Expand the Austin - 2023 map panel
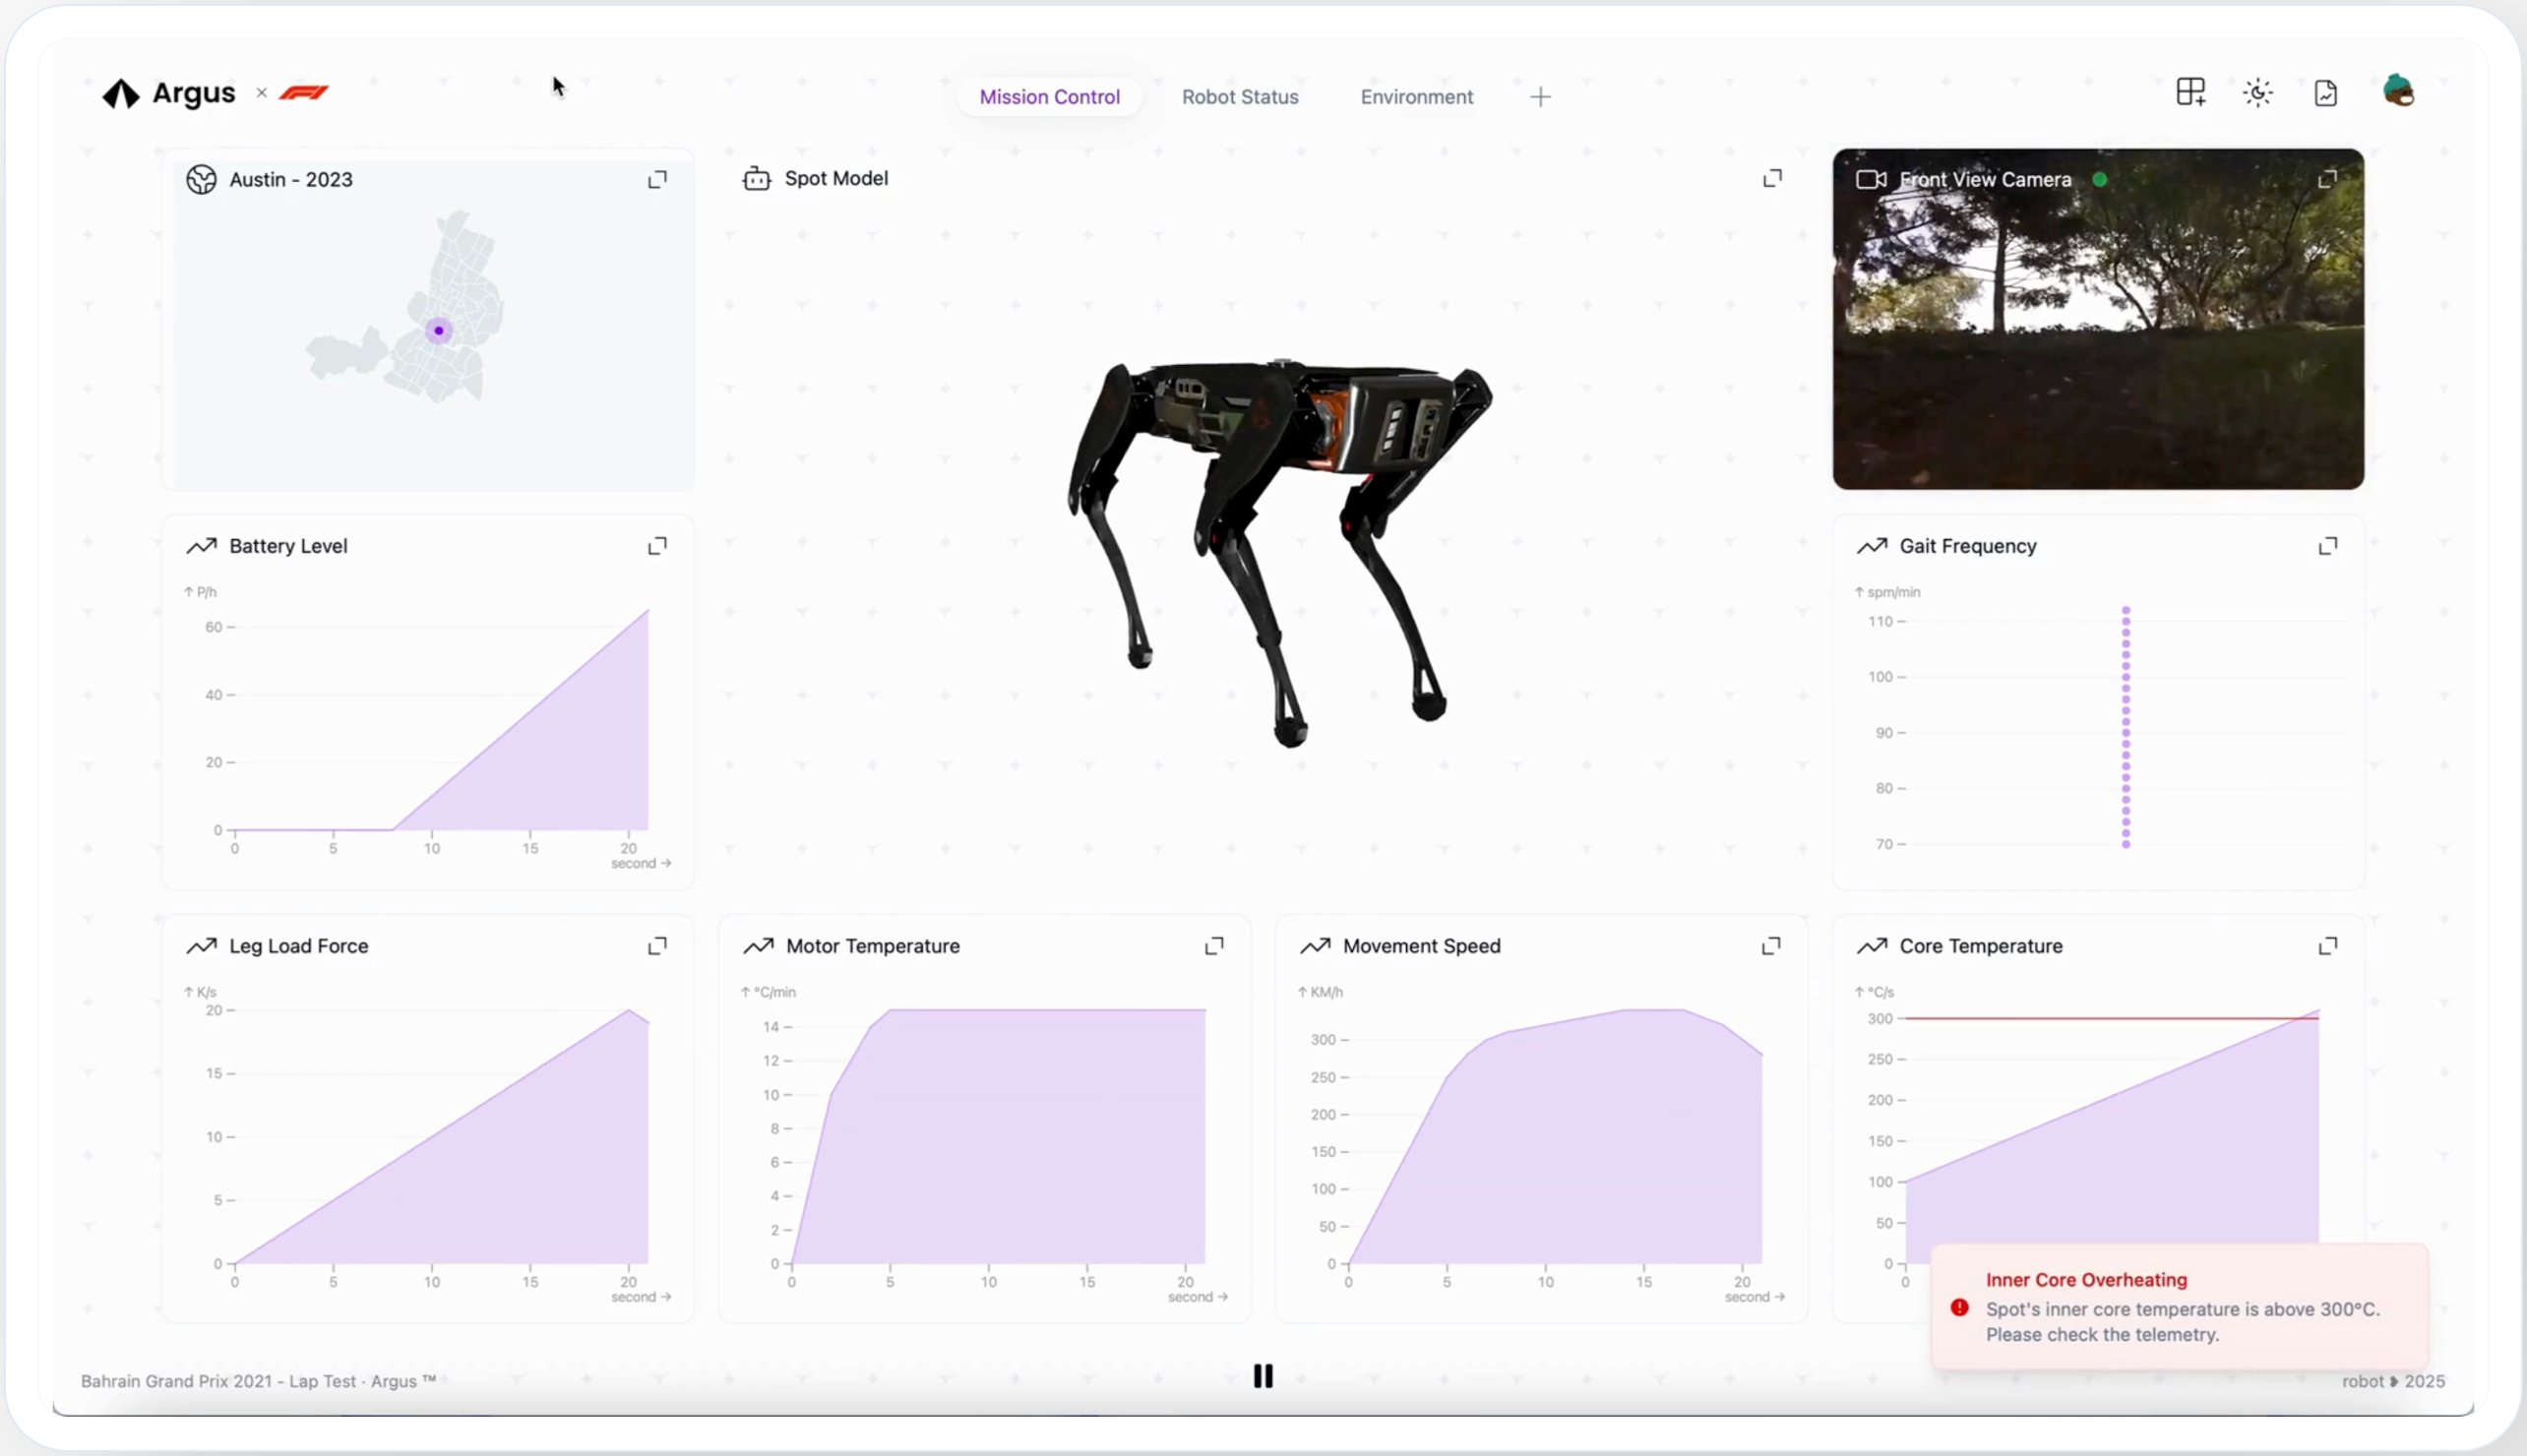Screen dimensions: 2527x1456 pyautogui.click(x=657, y=179)
